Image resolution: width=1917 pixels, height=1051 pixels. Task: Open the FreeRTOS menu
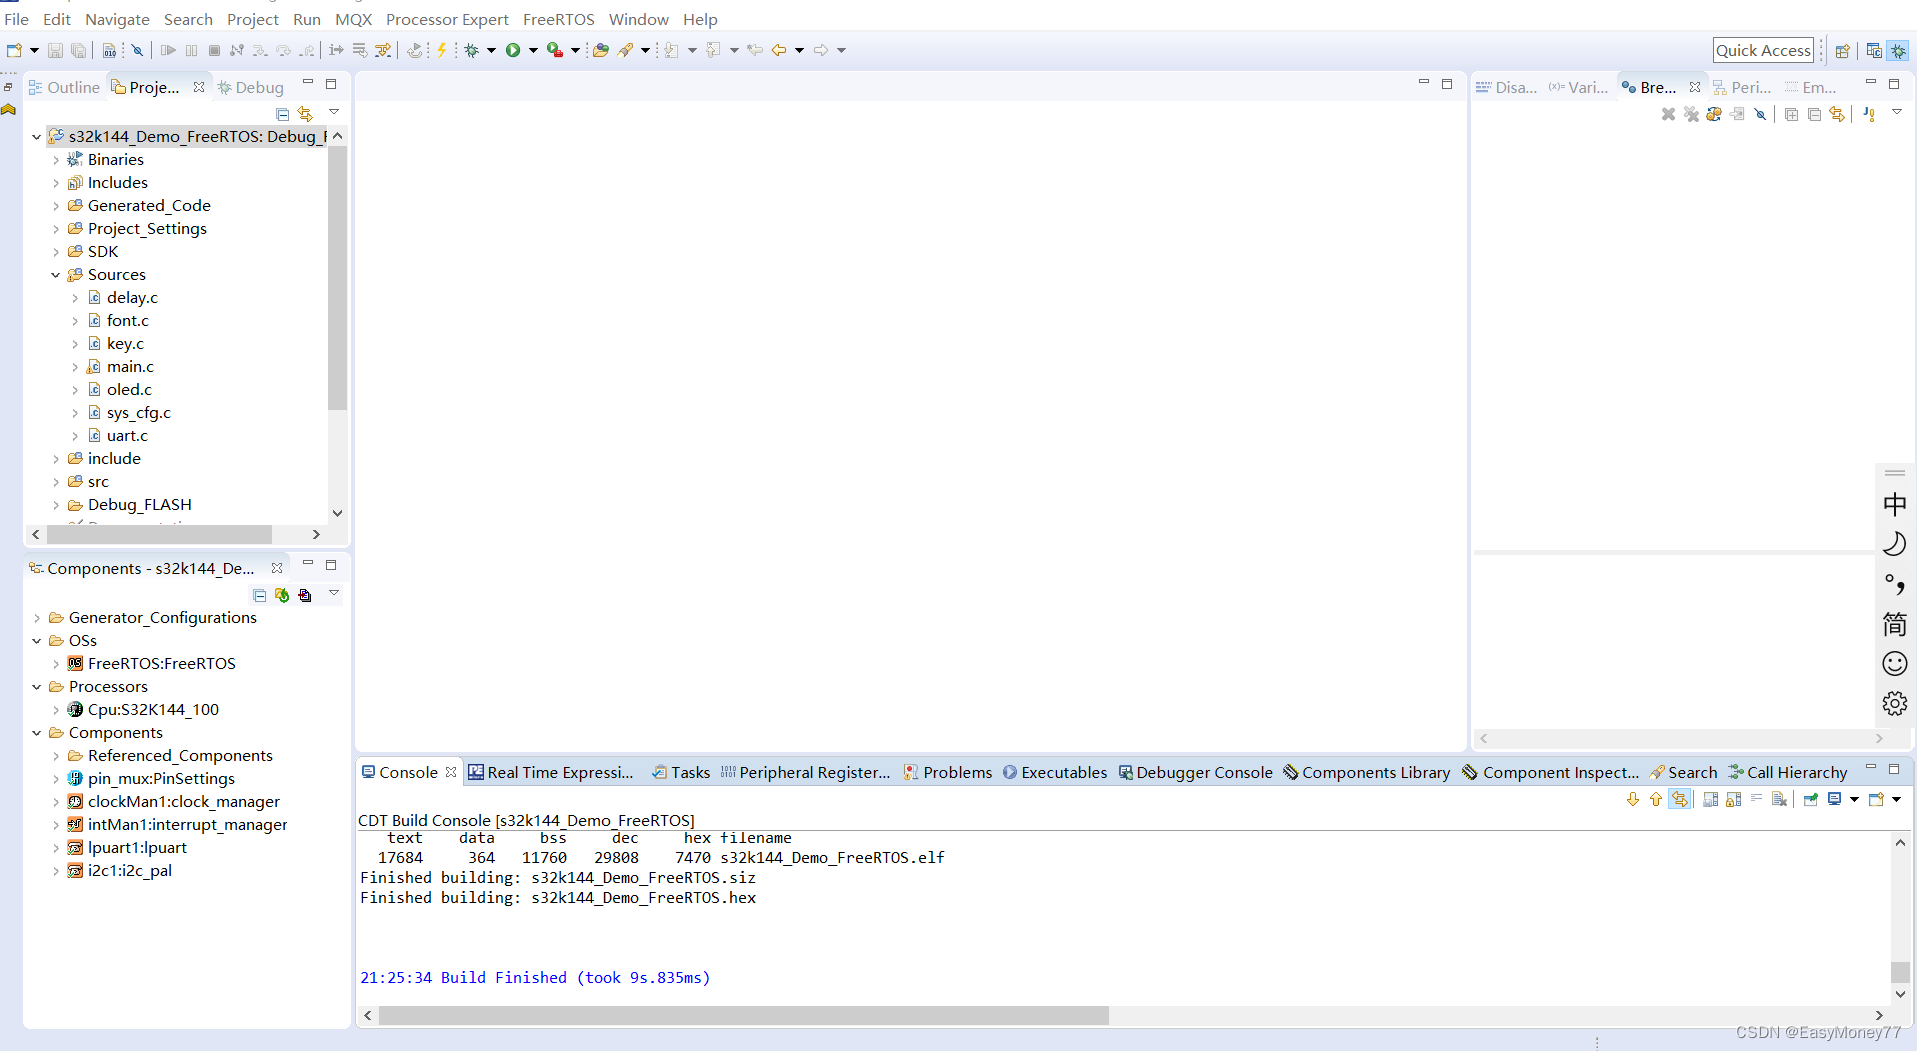(558, 19)
